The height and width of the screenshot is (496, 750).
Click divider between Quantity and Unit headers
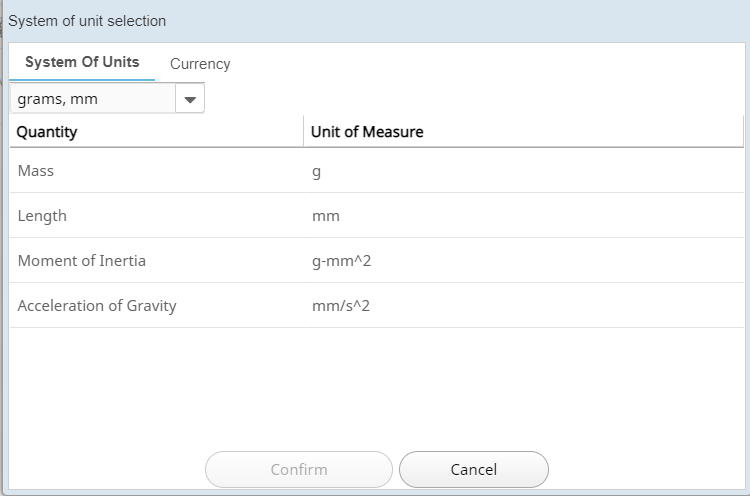[303, 132]
